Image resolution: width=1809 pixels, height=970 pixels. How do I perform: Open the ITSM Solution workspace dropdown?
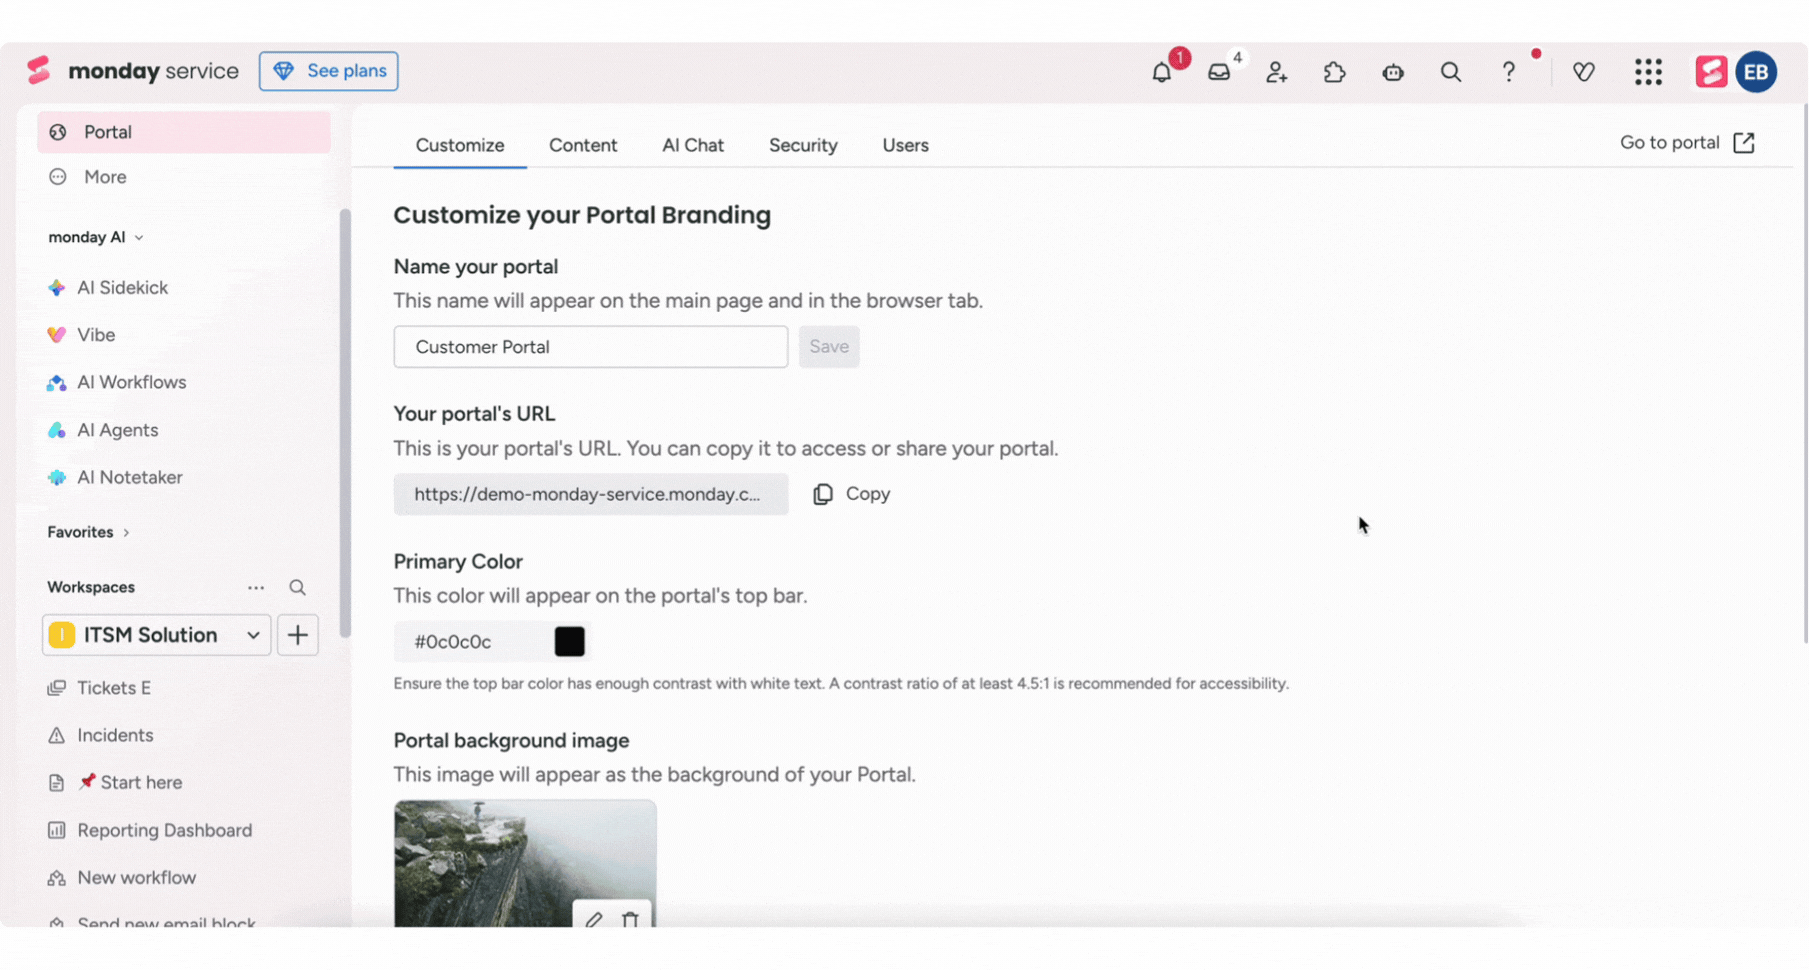(156, 635)
